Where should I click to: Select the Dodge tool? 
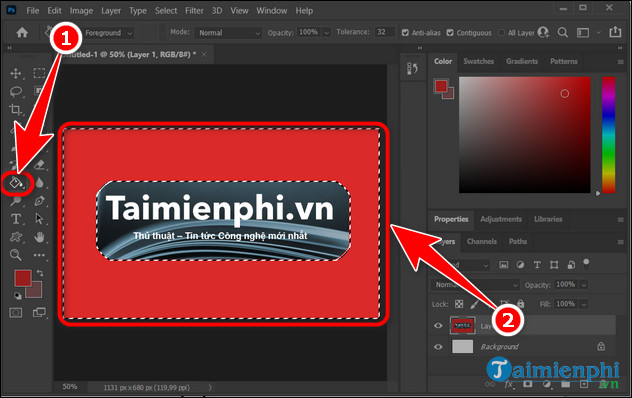[16, 200]
